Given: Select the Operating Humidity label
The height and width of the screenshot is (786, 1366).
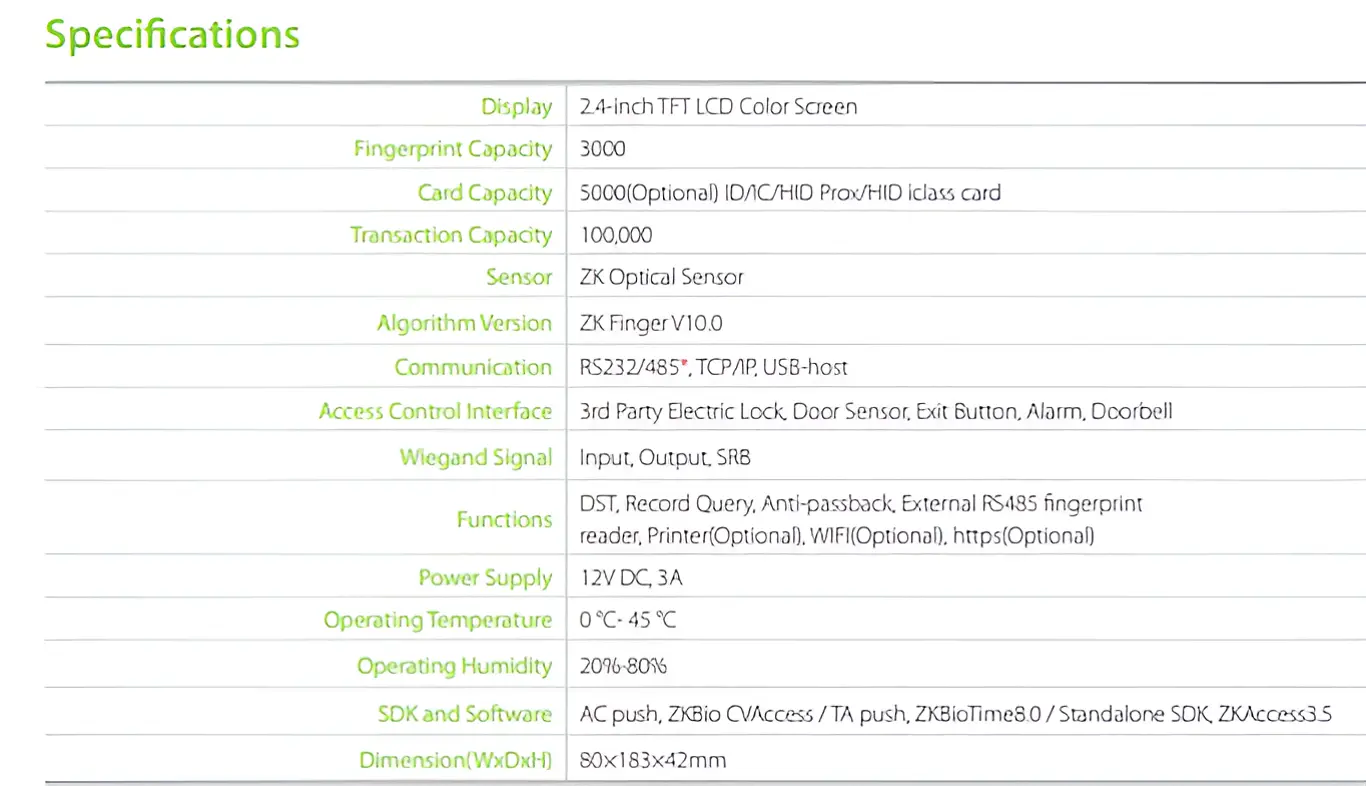Looking at the screenshot, I should [x=454, y=666].
